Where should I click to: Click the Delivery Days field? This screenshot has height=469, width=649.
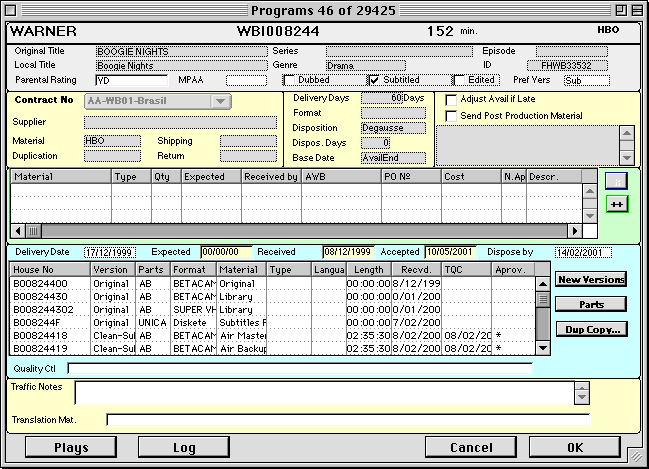pos(382,98)
